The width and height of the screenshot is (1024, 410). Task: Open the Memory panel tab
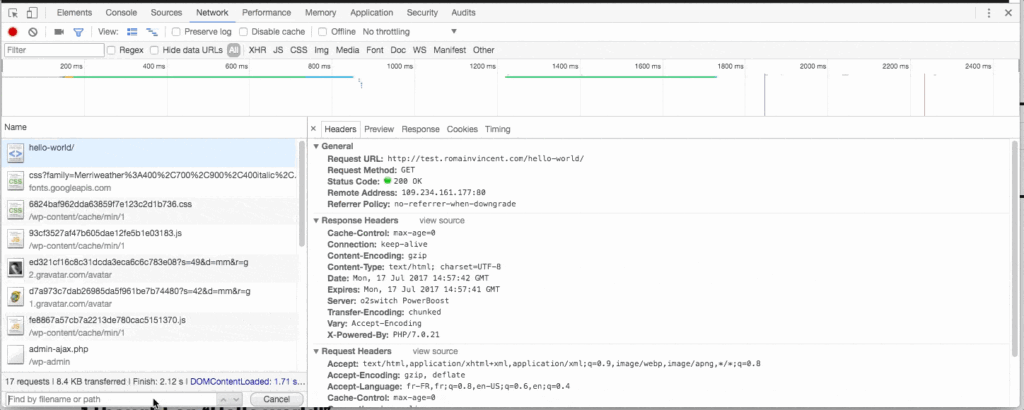coord(321,12)
